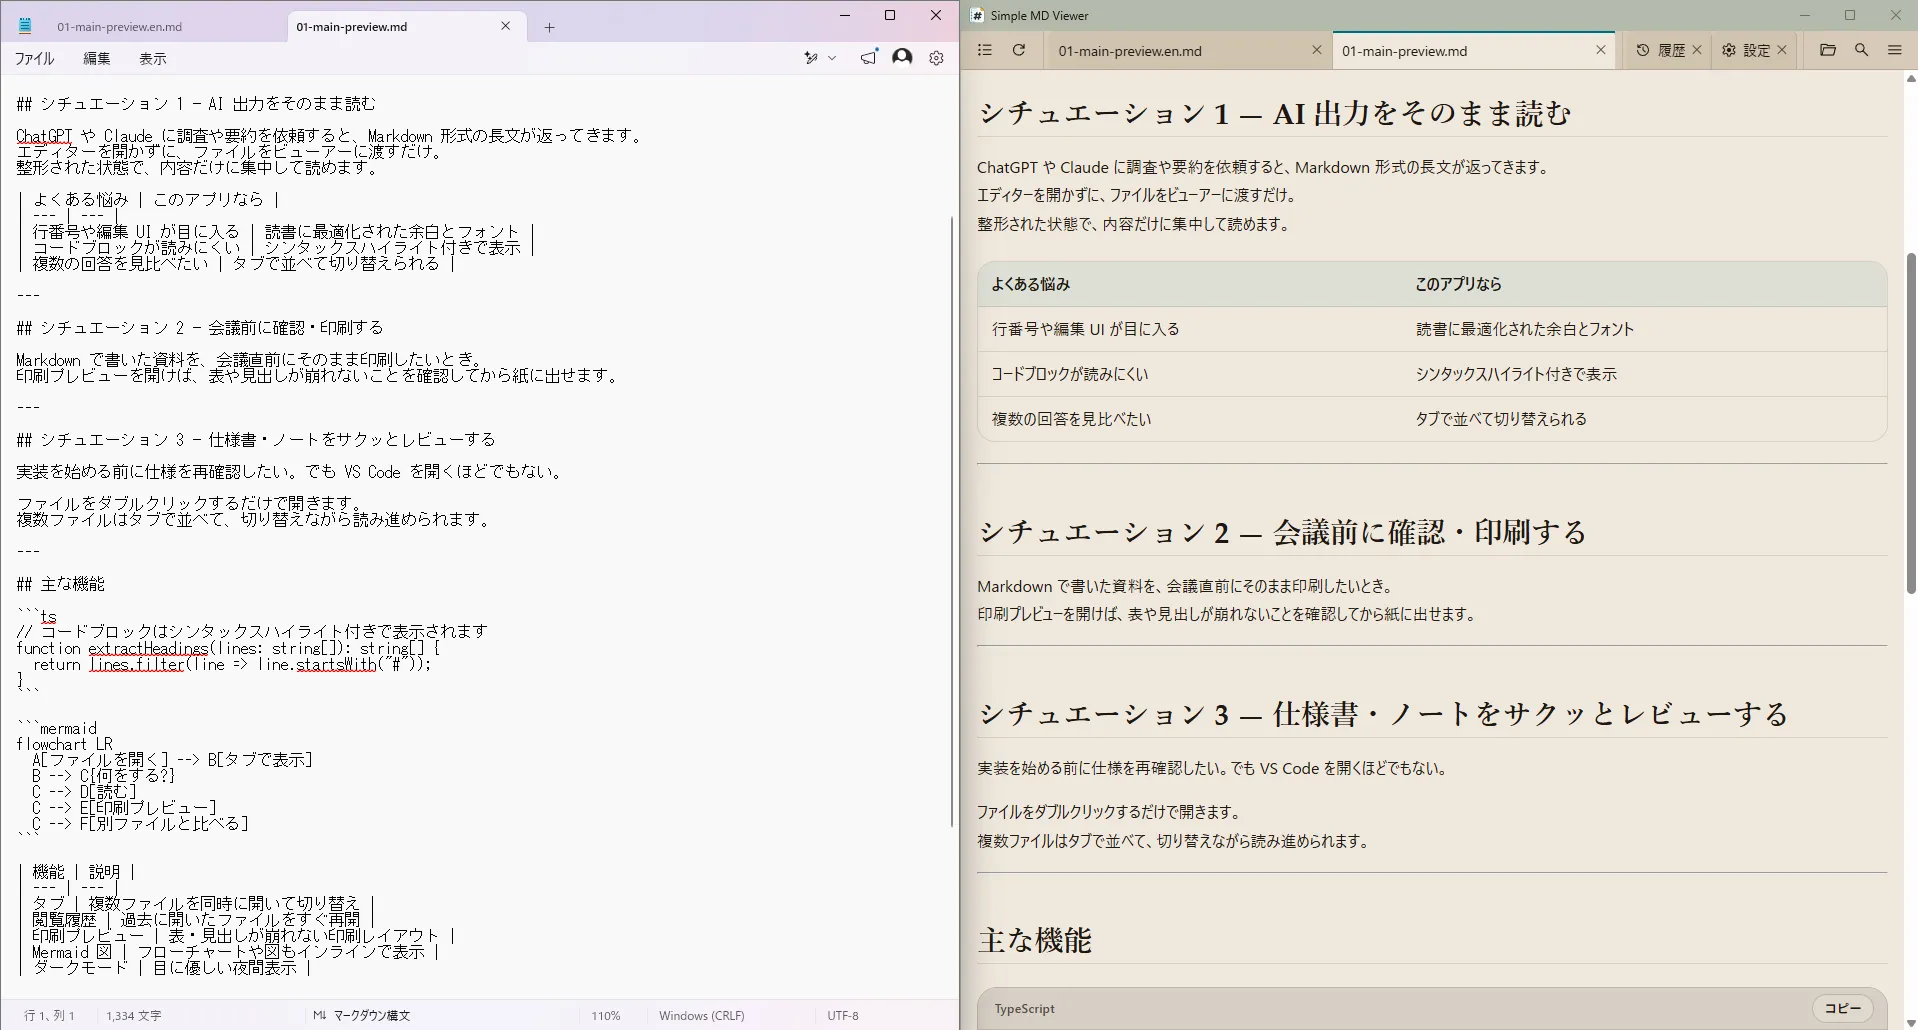1918x1030 pixels.
Task: Click the UTF-8 encoding indicator
Action: (843, 1015)
